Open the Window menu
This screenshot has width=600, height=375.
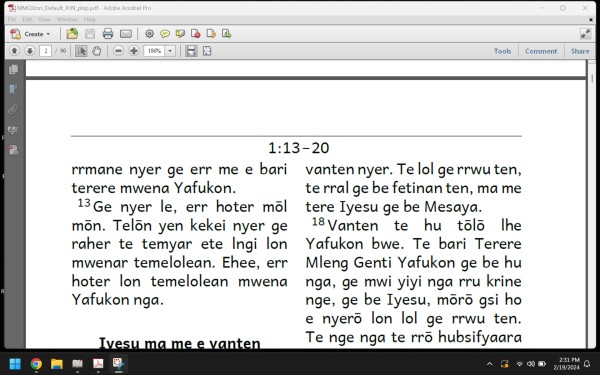click(67, 20)
